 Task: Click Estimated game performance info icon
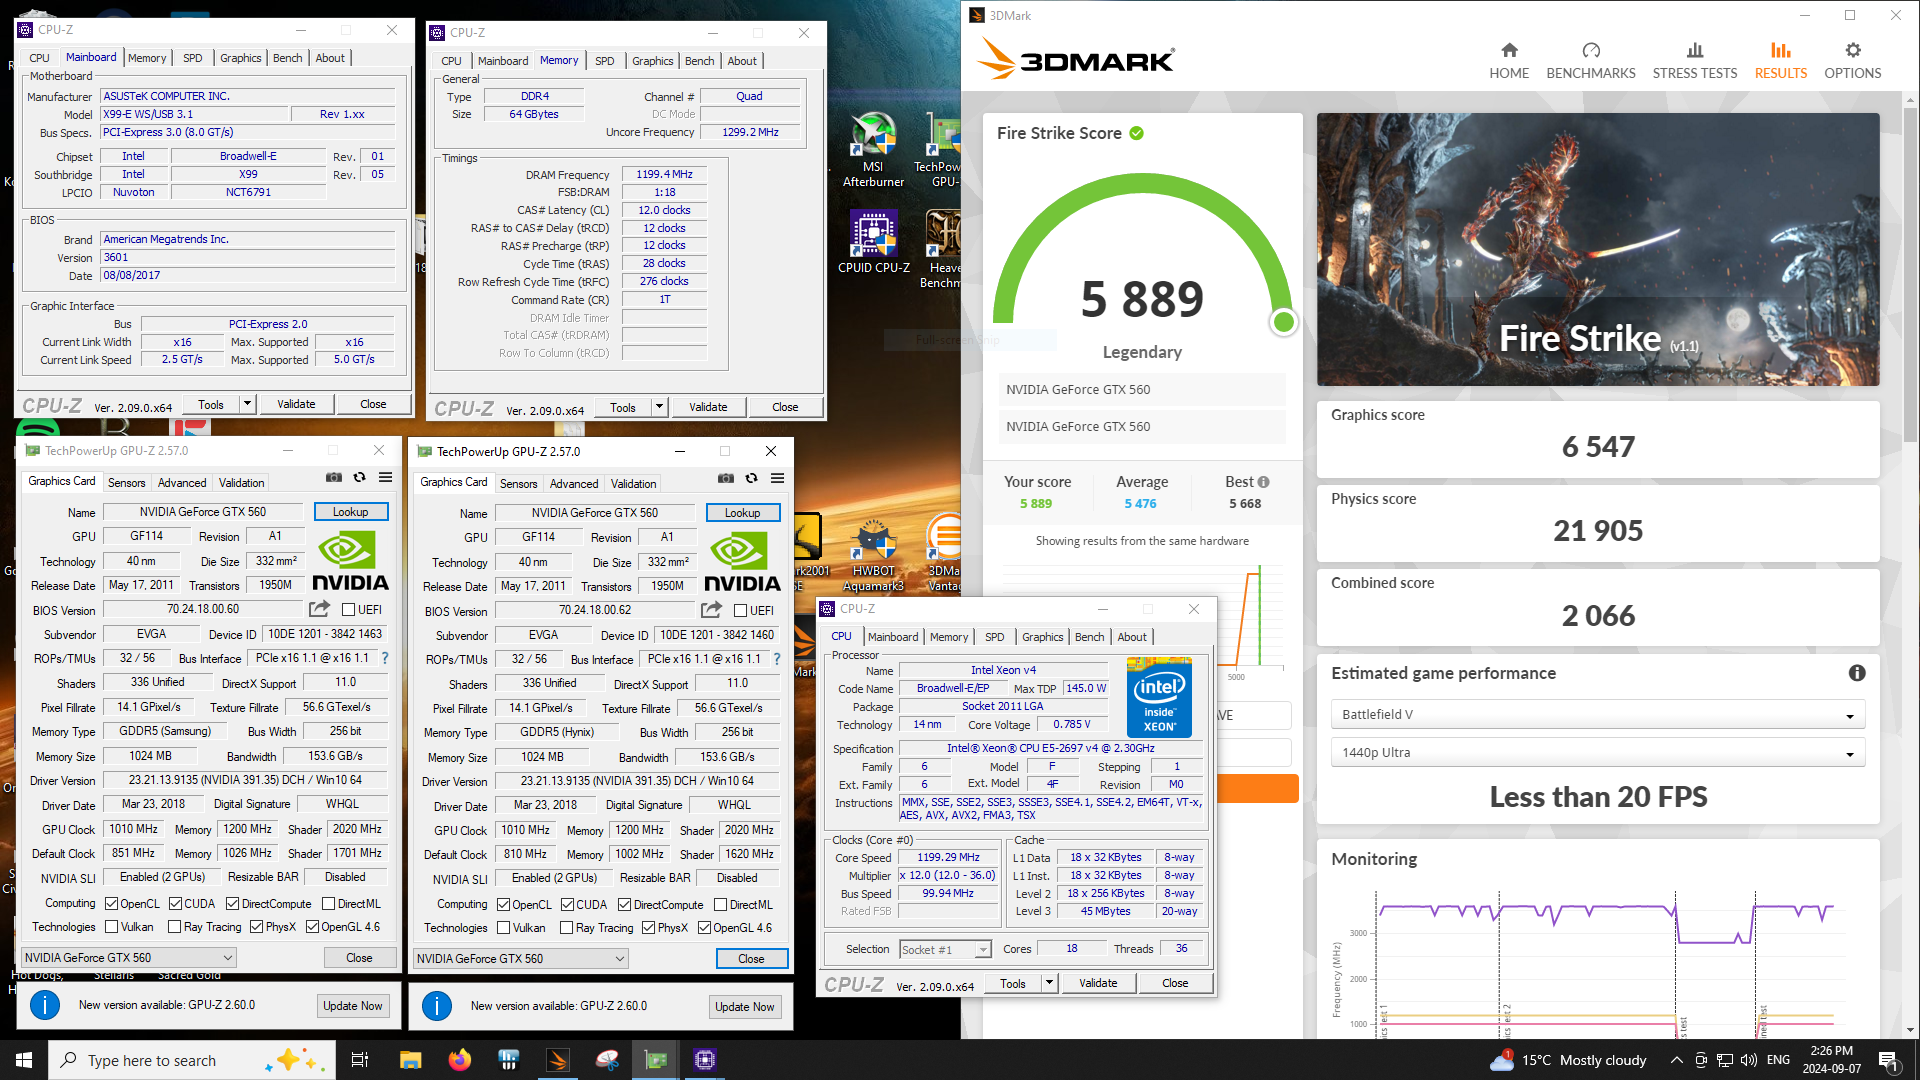[x=1857, y=673]
